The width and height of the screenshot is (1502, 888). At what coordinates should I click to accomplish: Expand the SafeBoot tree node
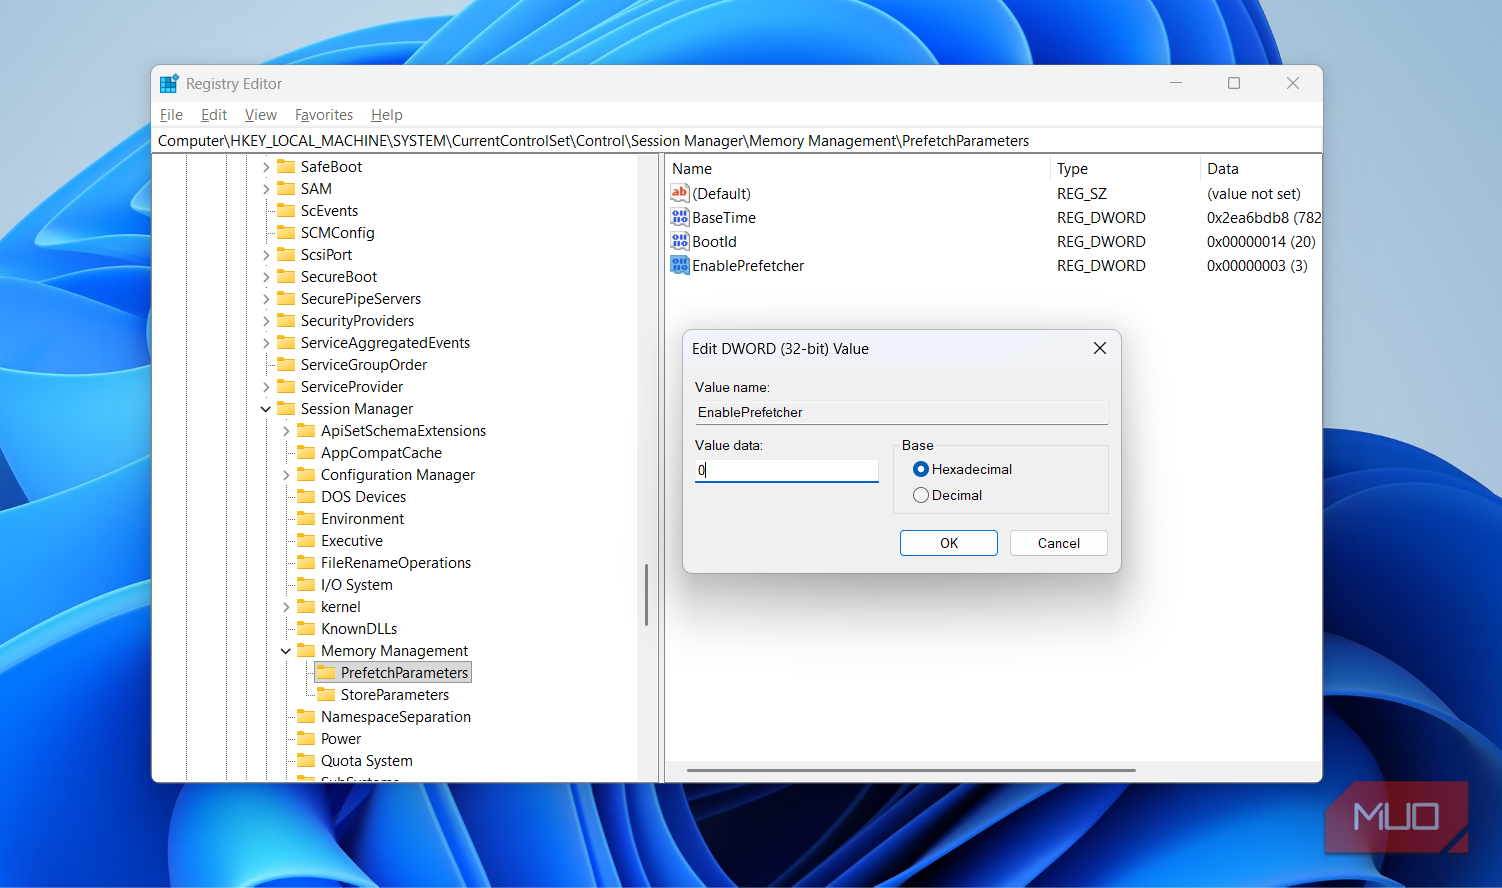[x=266, y=167]
